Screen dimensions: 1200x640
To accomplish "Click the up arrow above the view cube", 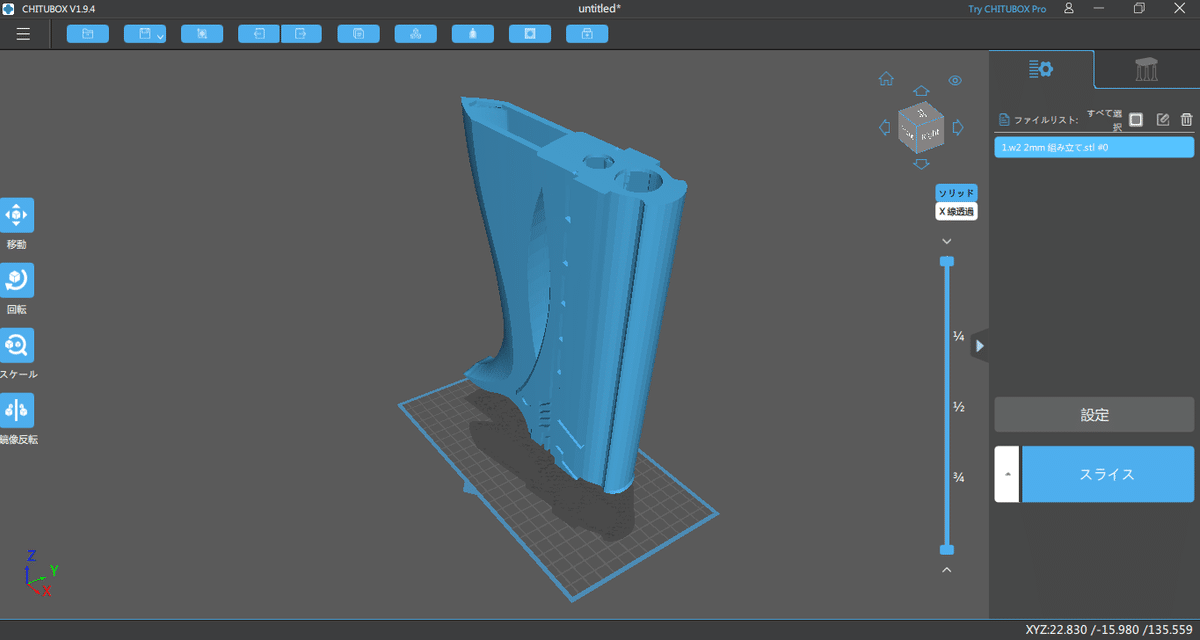I will (922, 90).
